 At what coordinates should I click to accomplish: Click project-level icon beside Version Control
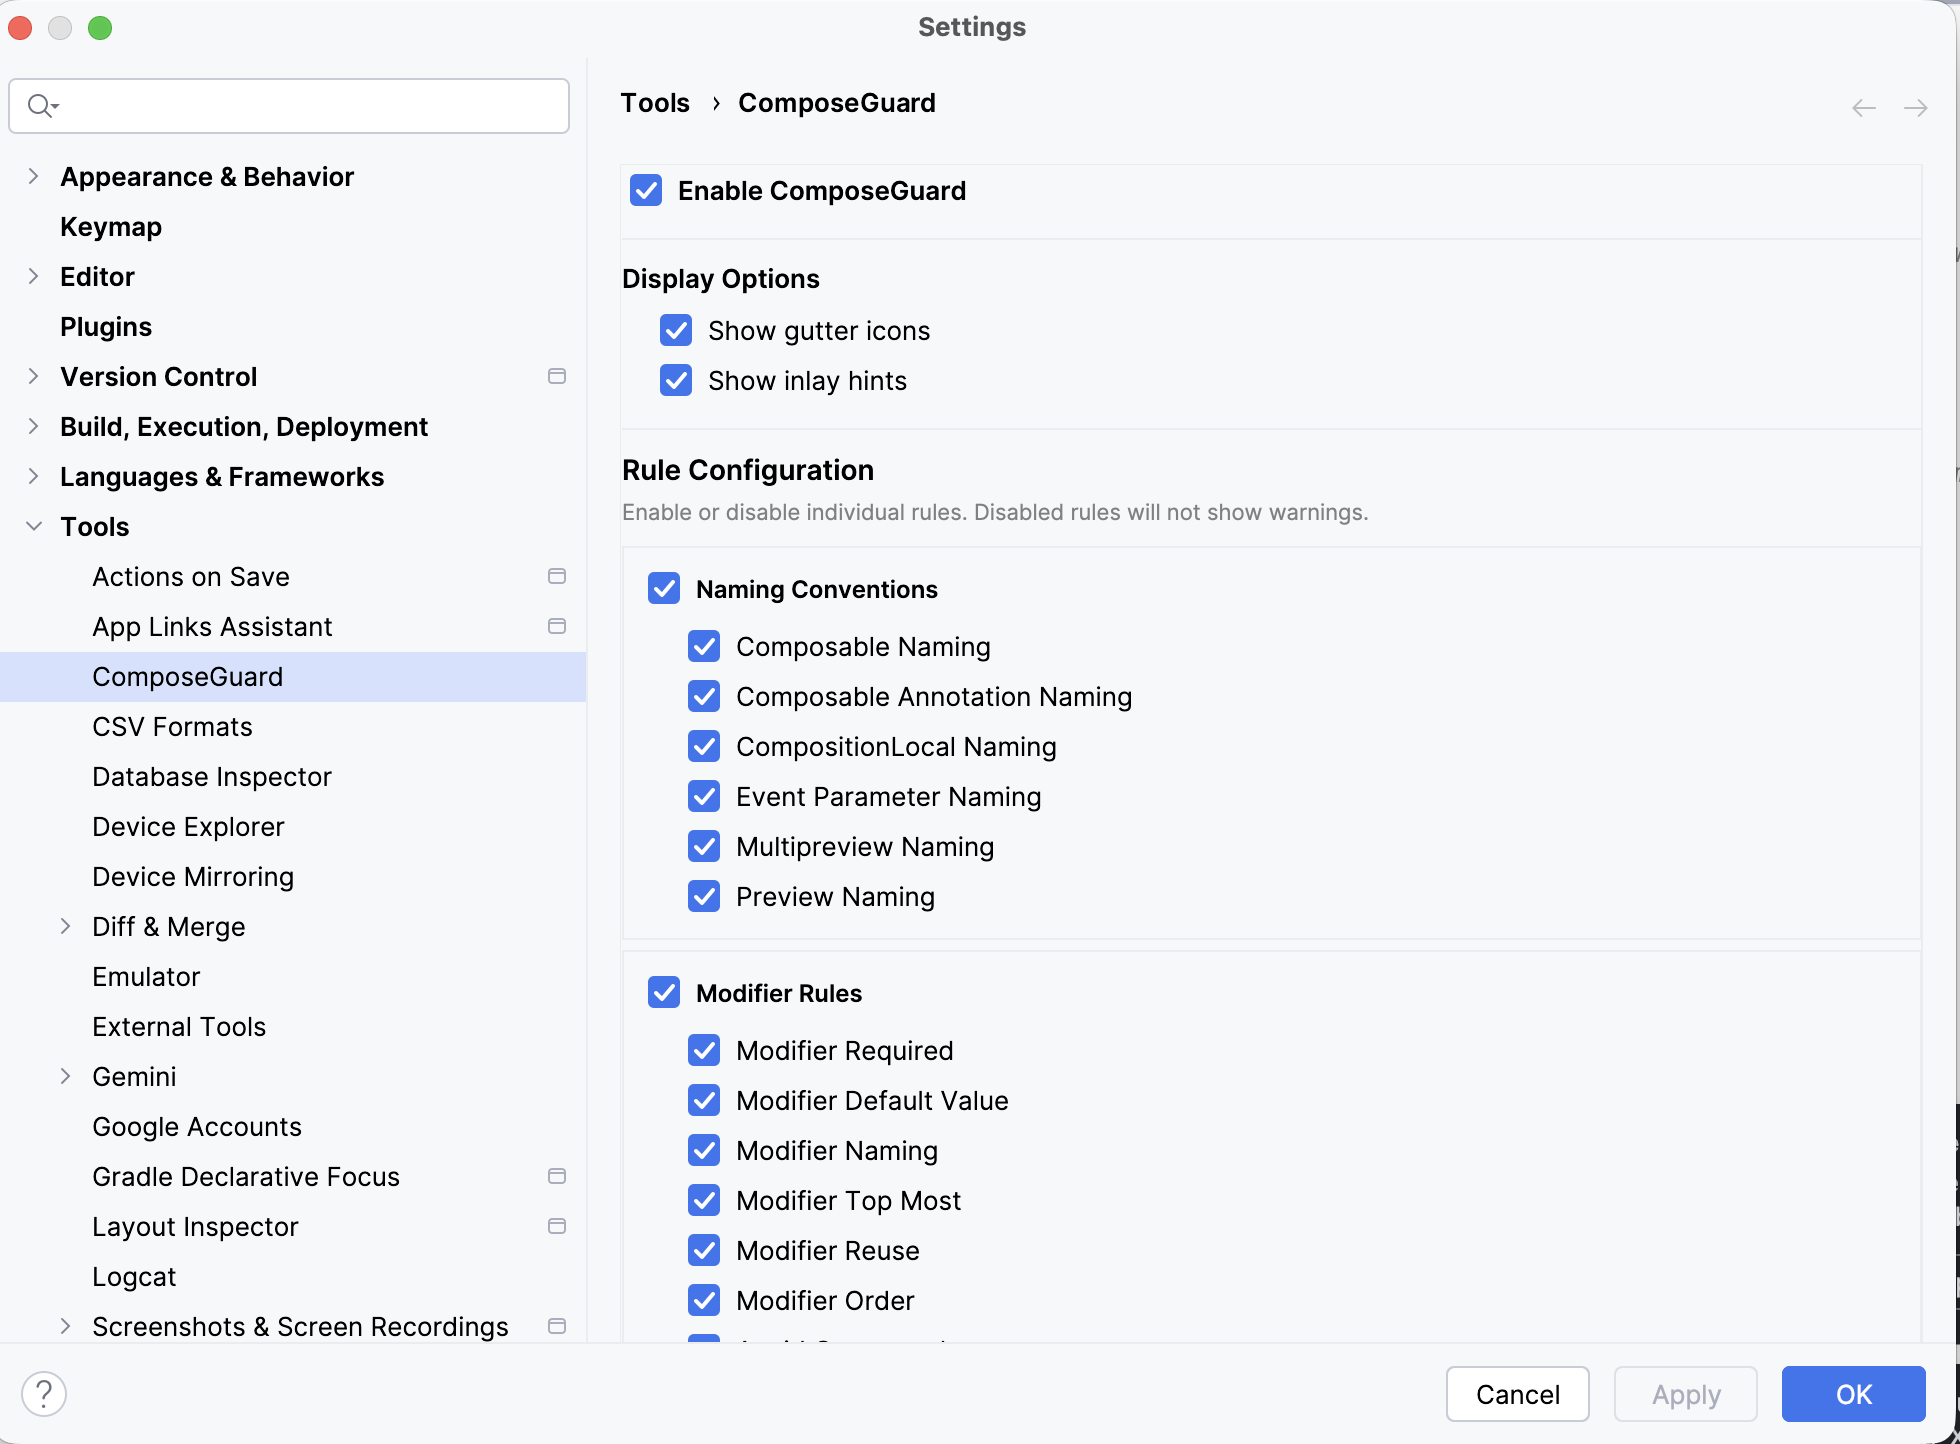[557, 376]
